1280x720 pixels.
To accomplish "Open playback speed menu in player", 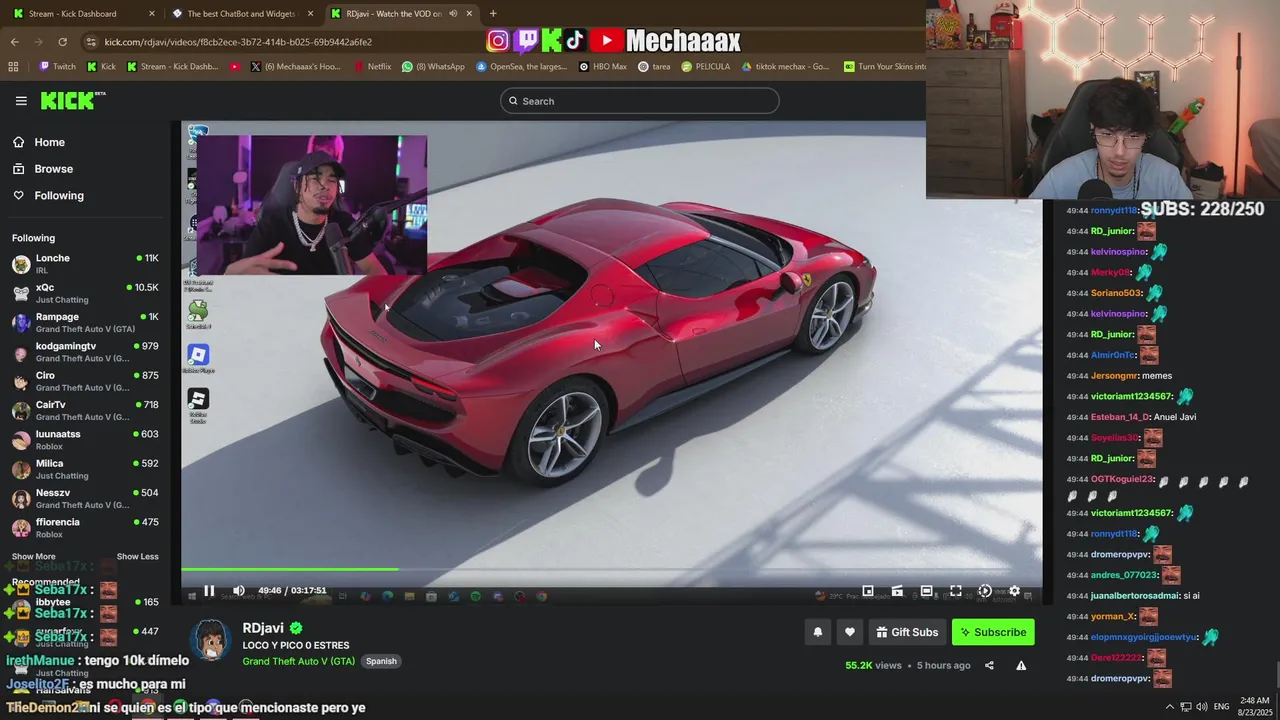I will click(985, 591).
